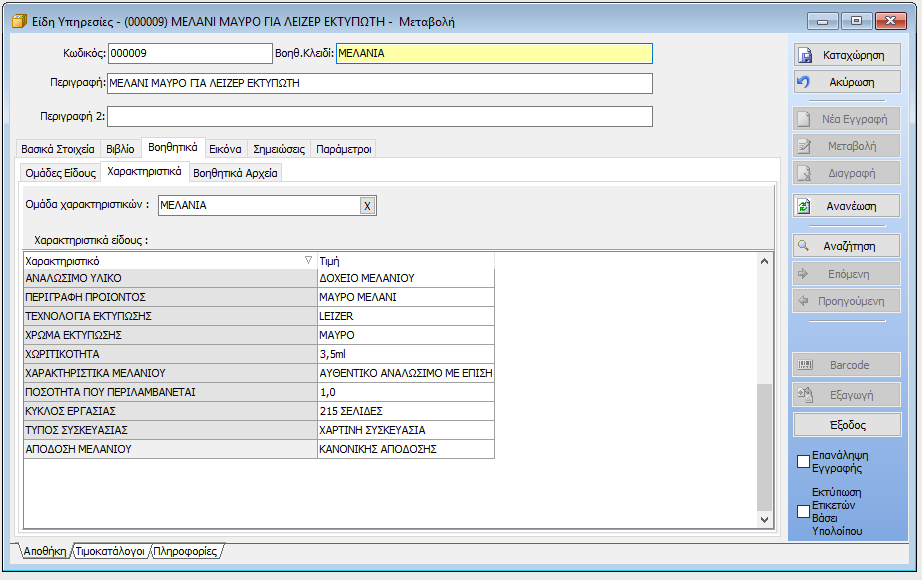Click the Αναζήτηση magnifier icon
The height and width of the screenshot is (580, 922).
tap(803, 246)
